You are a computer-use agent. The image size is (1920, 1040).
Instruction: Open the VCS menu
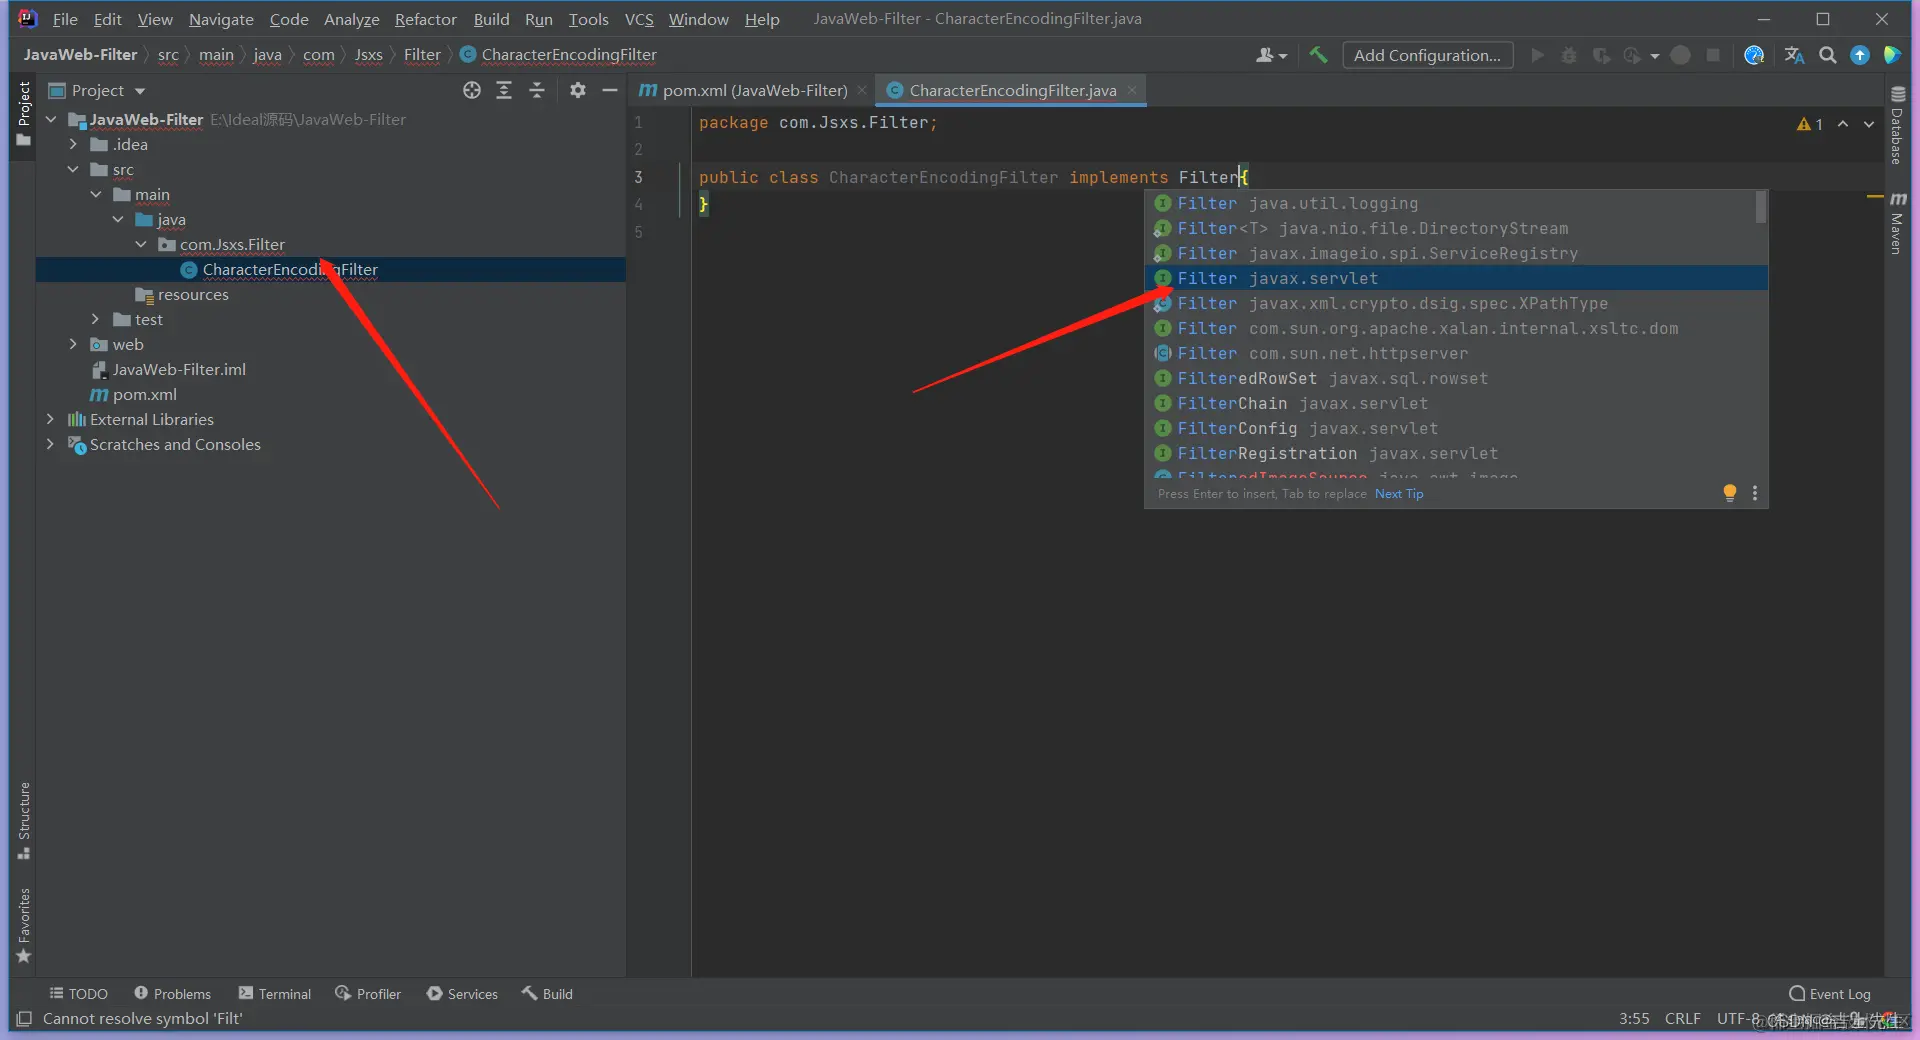tap(639, 19)
